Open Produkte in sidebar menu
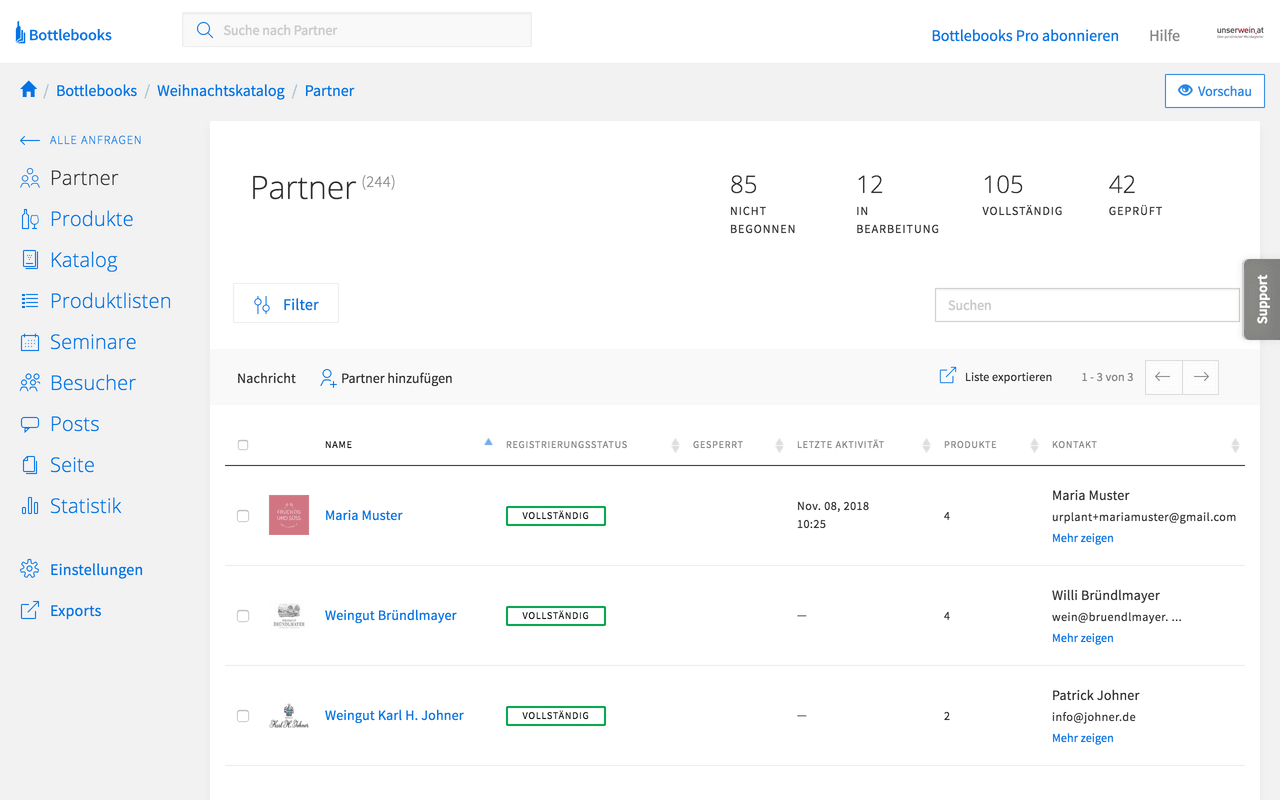The height and width of the screenshot is (800, 1280). coord(92,219)
